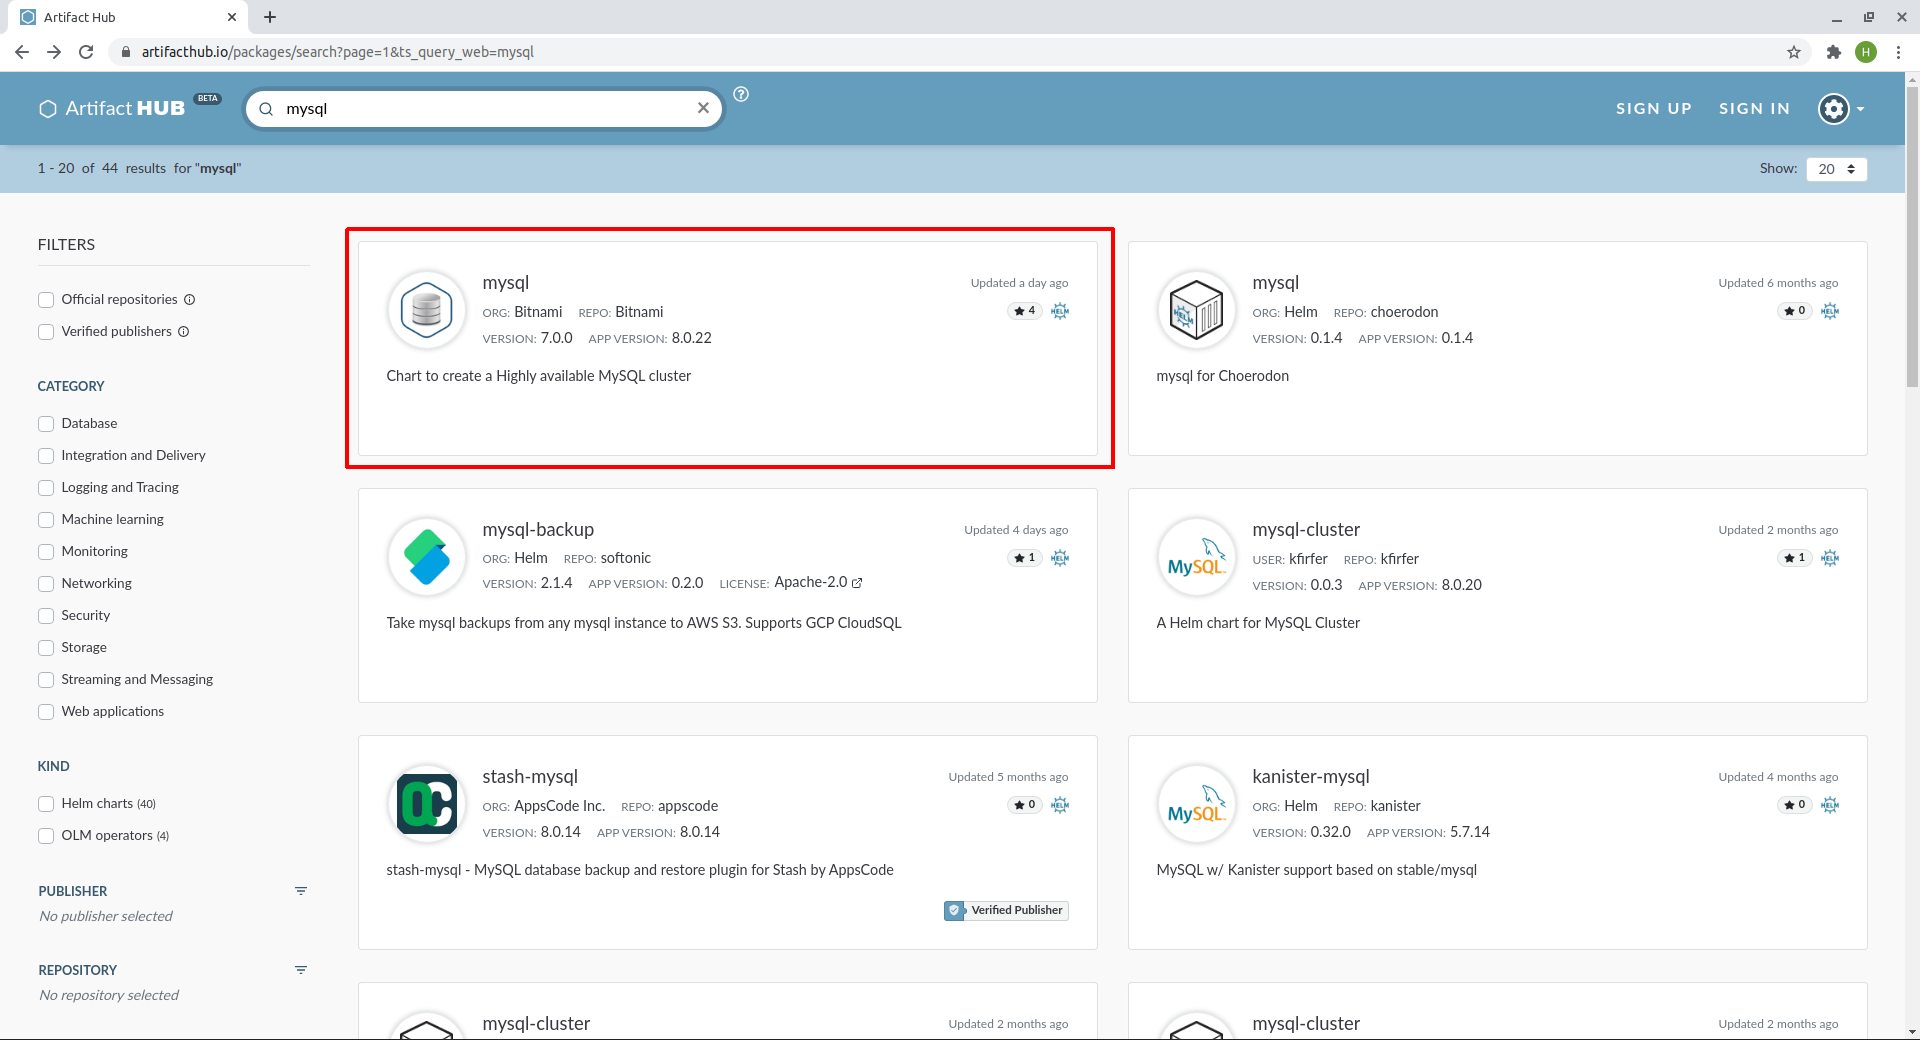This screenshot has height=1040, width=1920.
Task: Click star count on kfirfer mysql-cluster card
Action: click(x=1795, y=558)
